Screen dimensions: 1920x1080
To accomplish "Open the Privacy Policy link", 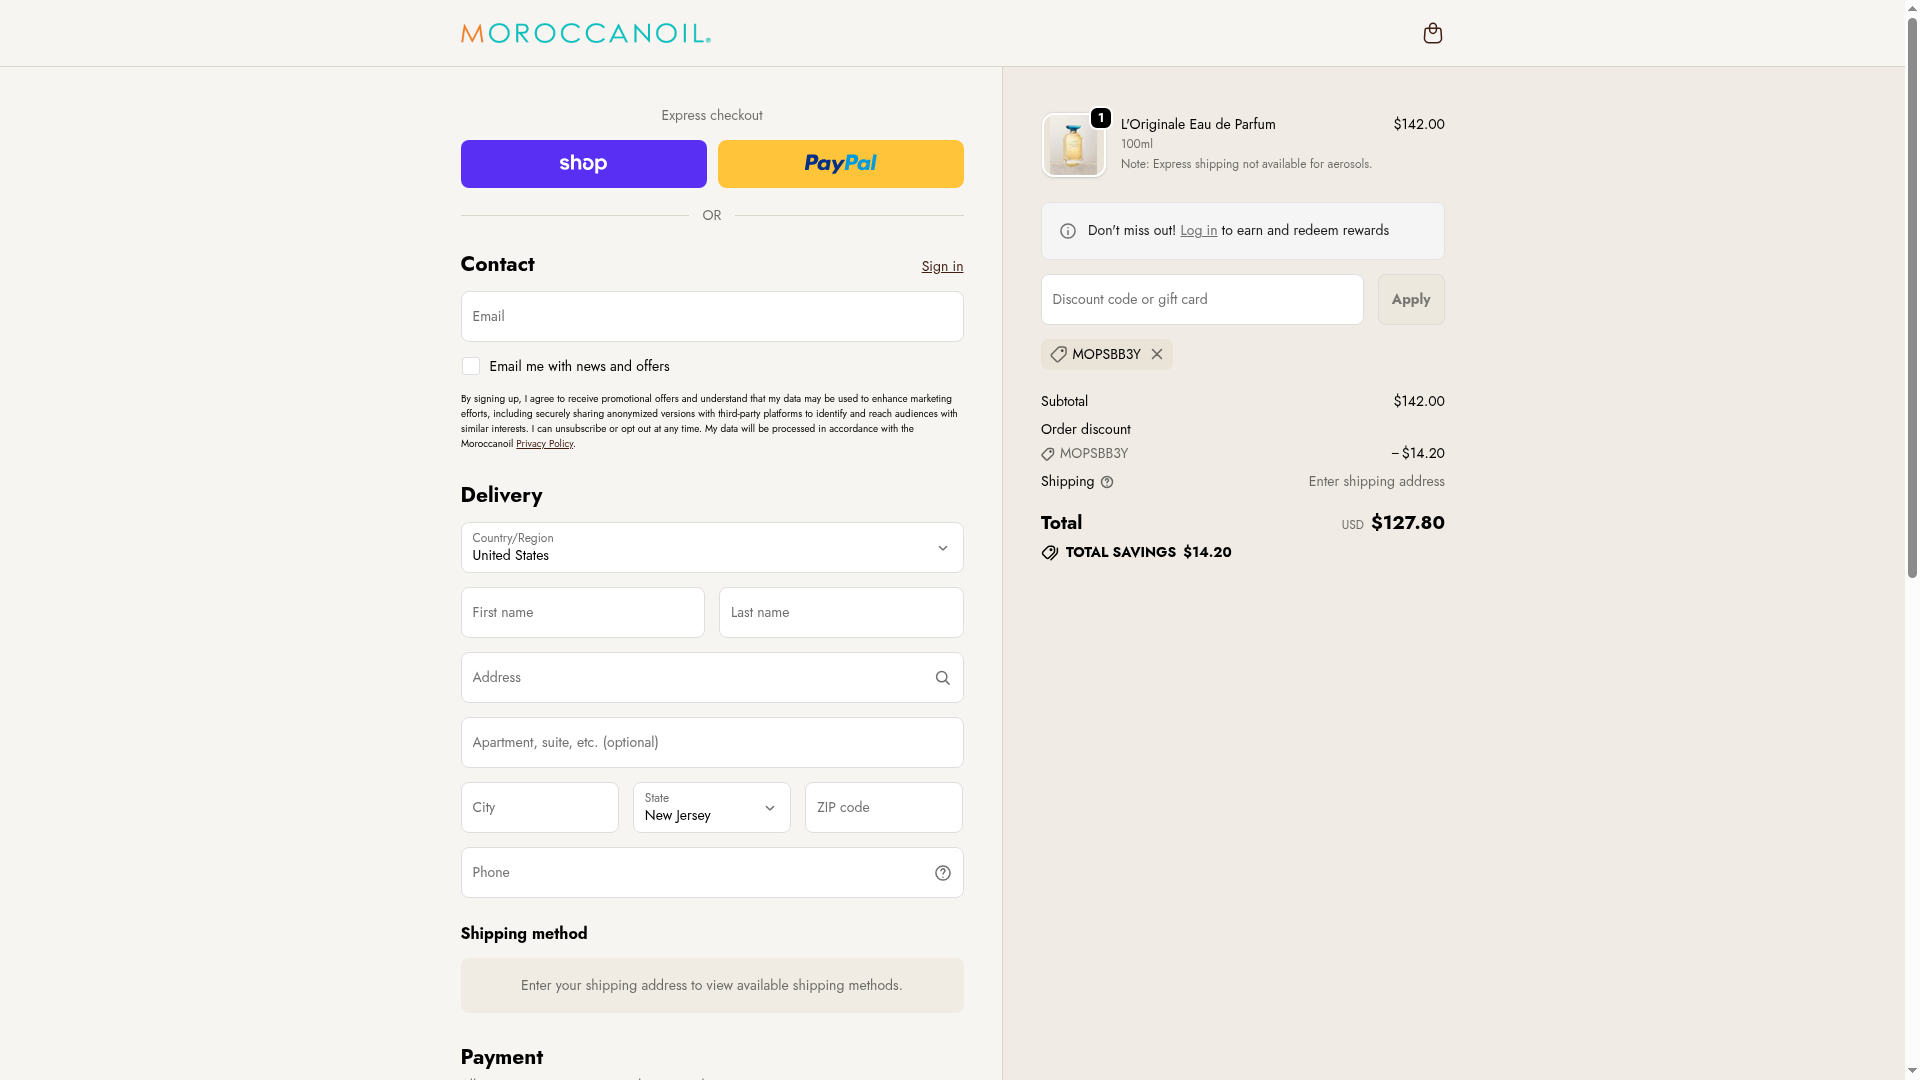I will click(x=544, y=444).
